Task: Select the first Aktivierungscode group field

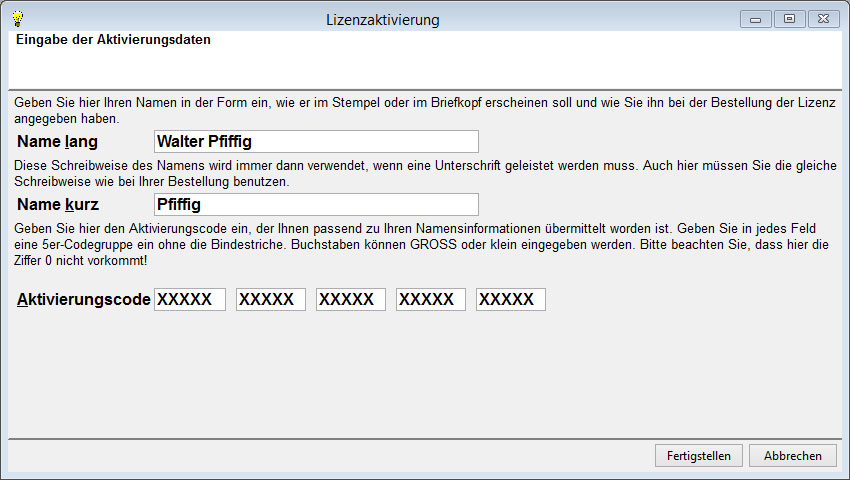Action: tap(190, 300)
